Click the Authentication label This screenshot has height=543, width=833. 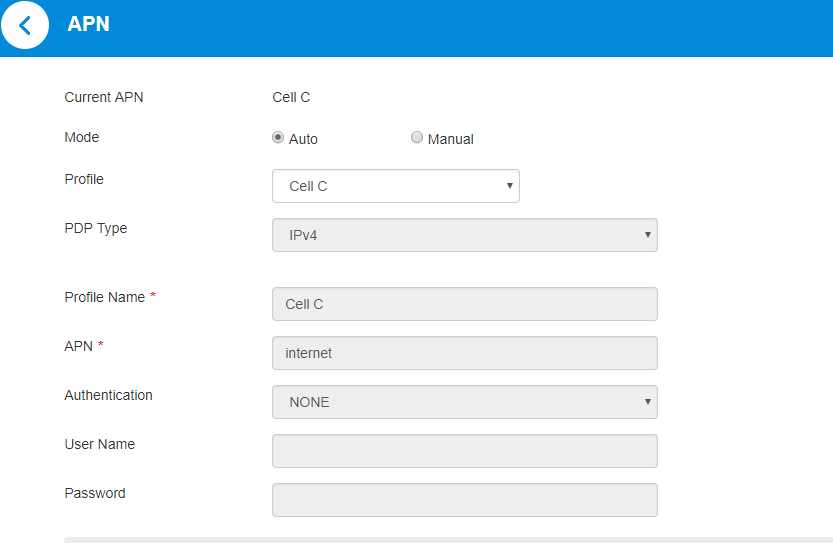pyautogui.click(x=108, y=395)
